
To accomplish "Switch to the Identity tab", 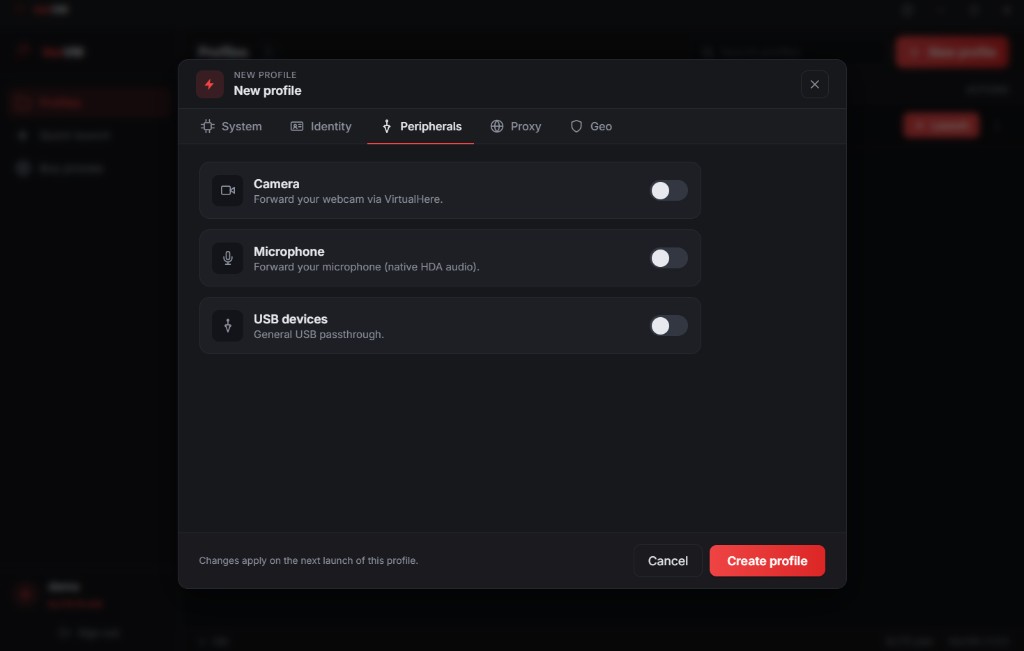I will (321, 126).
